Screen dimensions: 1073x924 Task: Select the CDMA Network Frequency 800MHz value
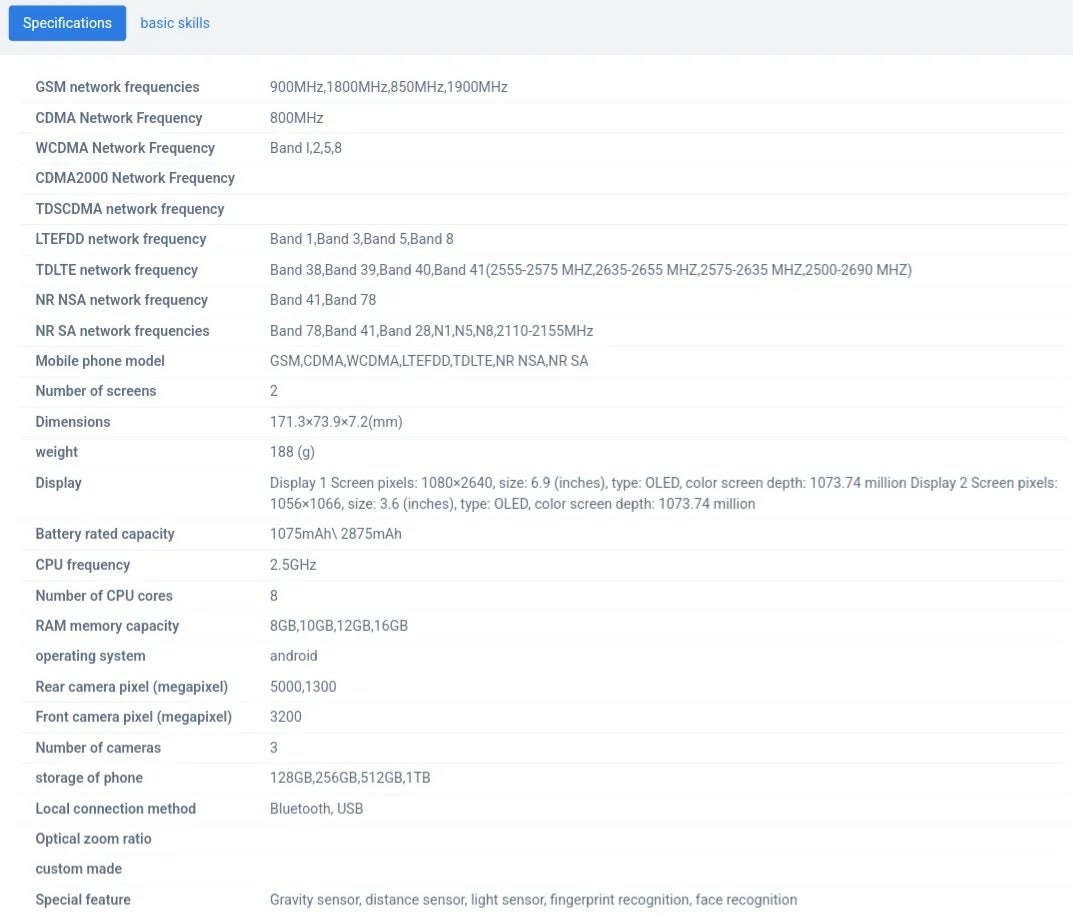(296, 118)
